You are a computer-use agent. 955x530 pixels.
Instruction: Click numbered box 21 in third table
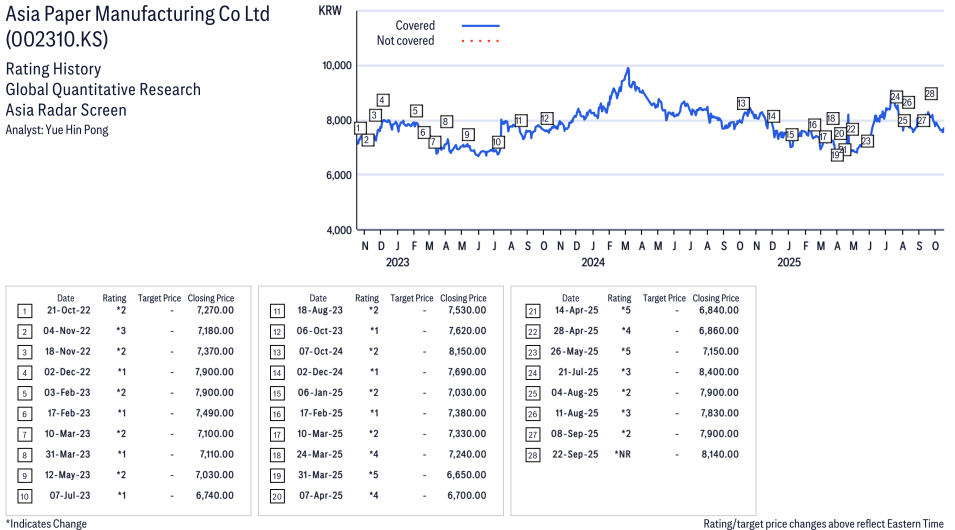pos(531,310)
